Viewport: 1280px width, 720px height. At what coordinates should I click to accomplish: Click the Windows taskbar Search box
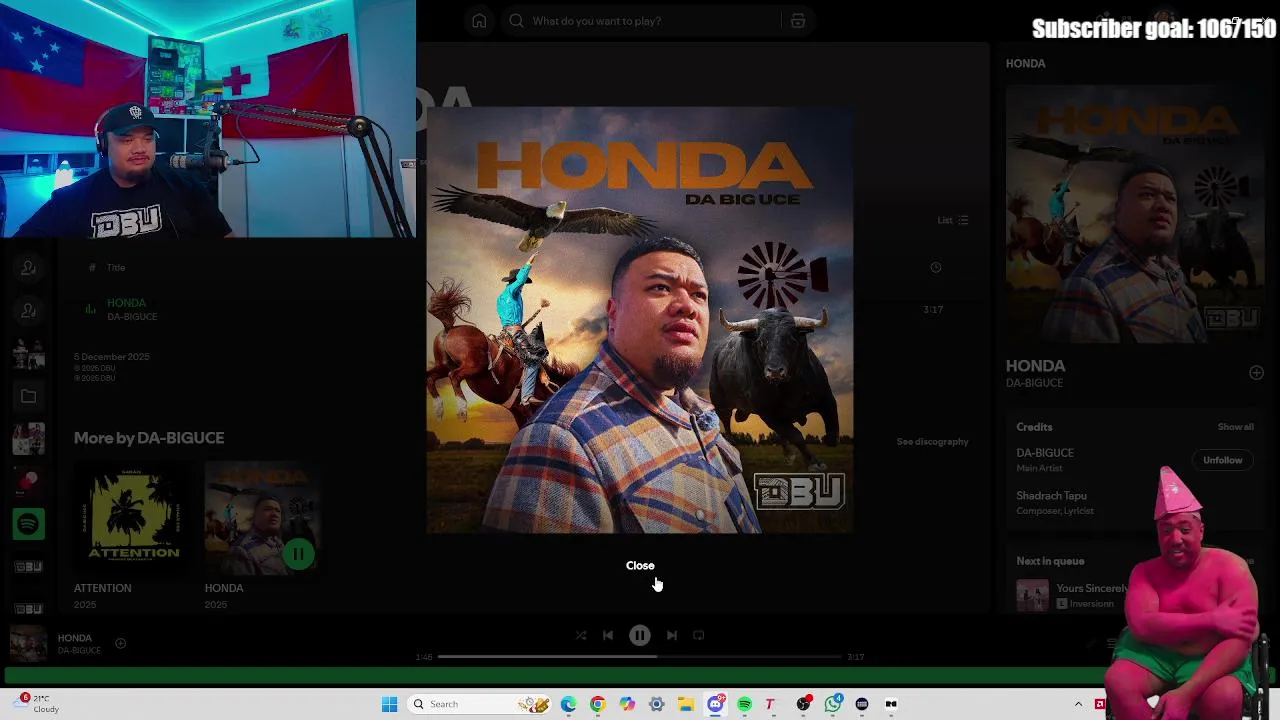pyautogui.click(x=480, y=704)
